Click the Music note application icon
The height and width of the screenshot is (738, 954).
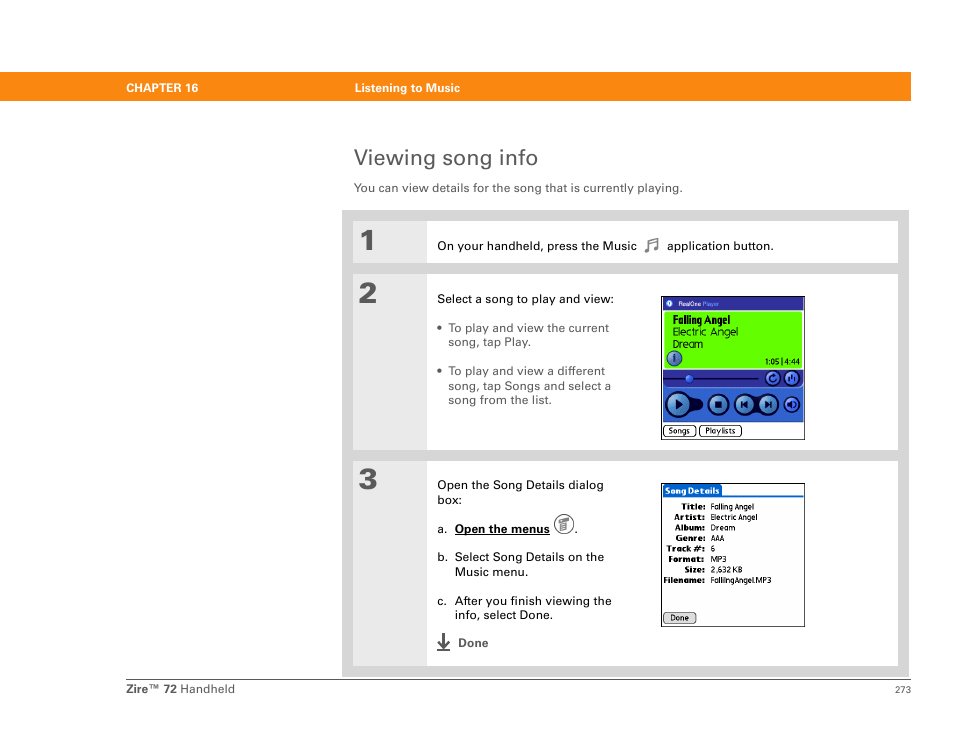pos(652,245)
